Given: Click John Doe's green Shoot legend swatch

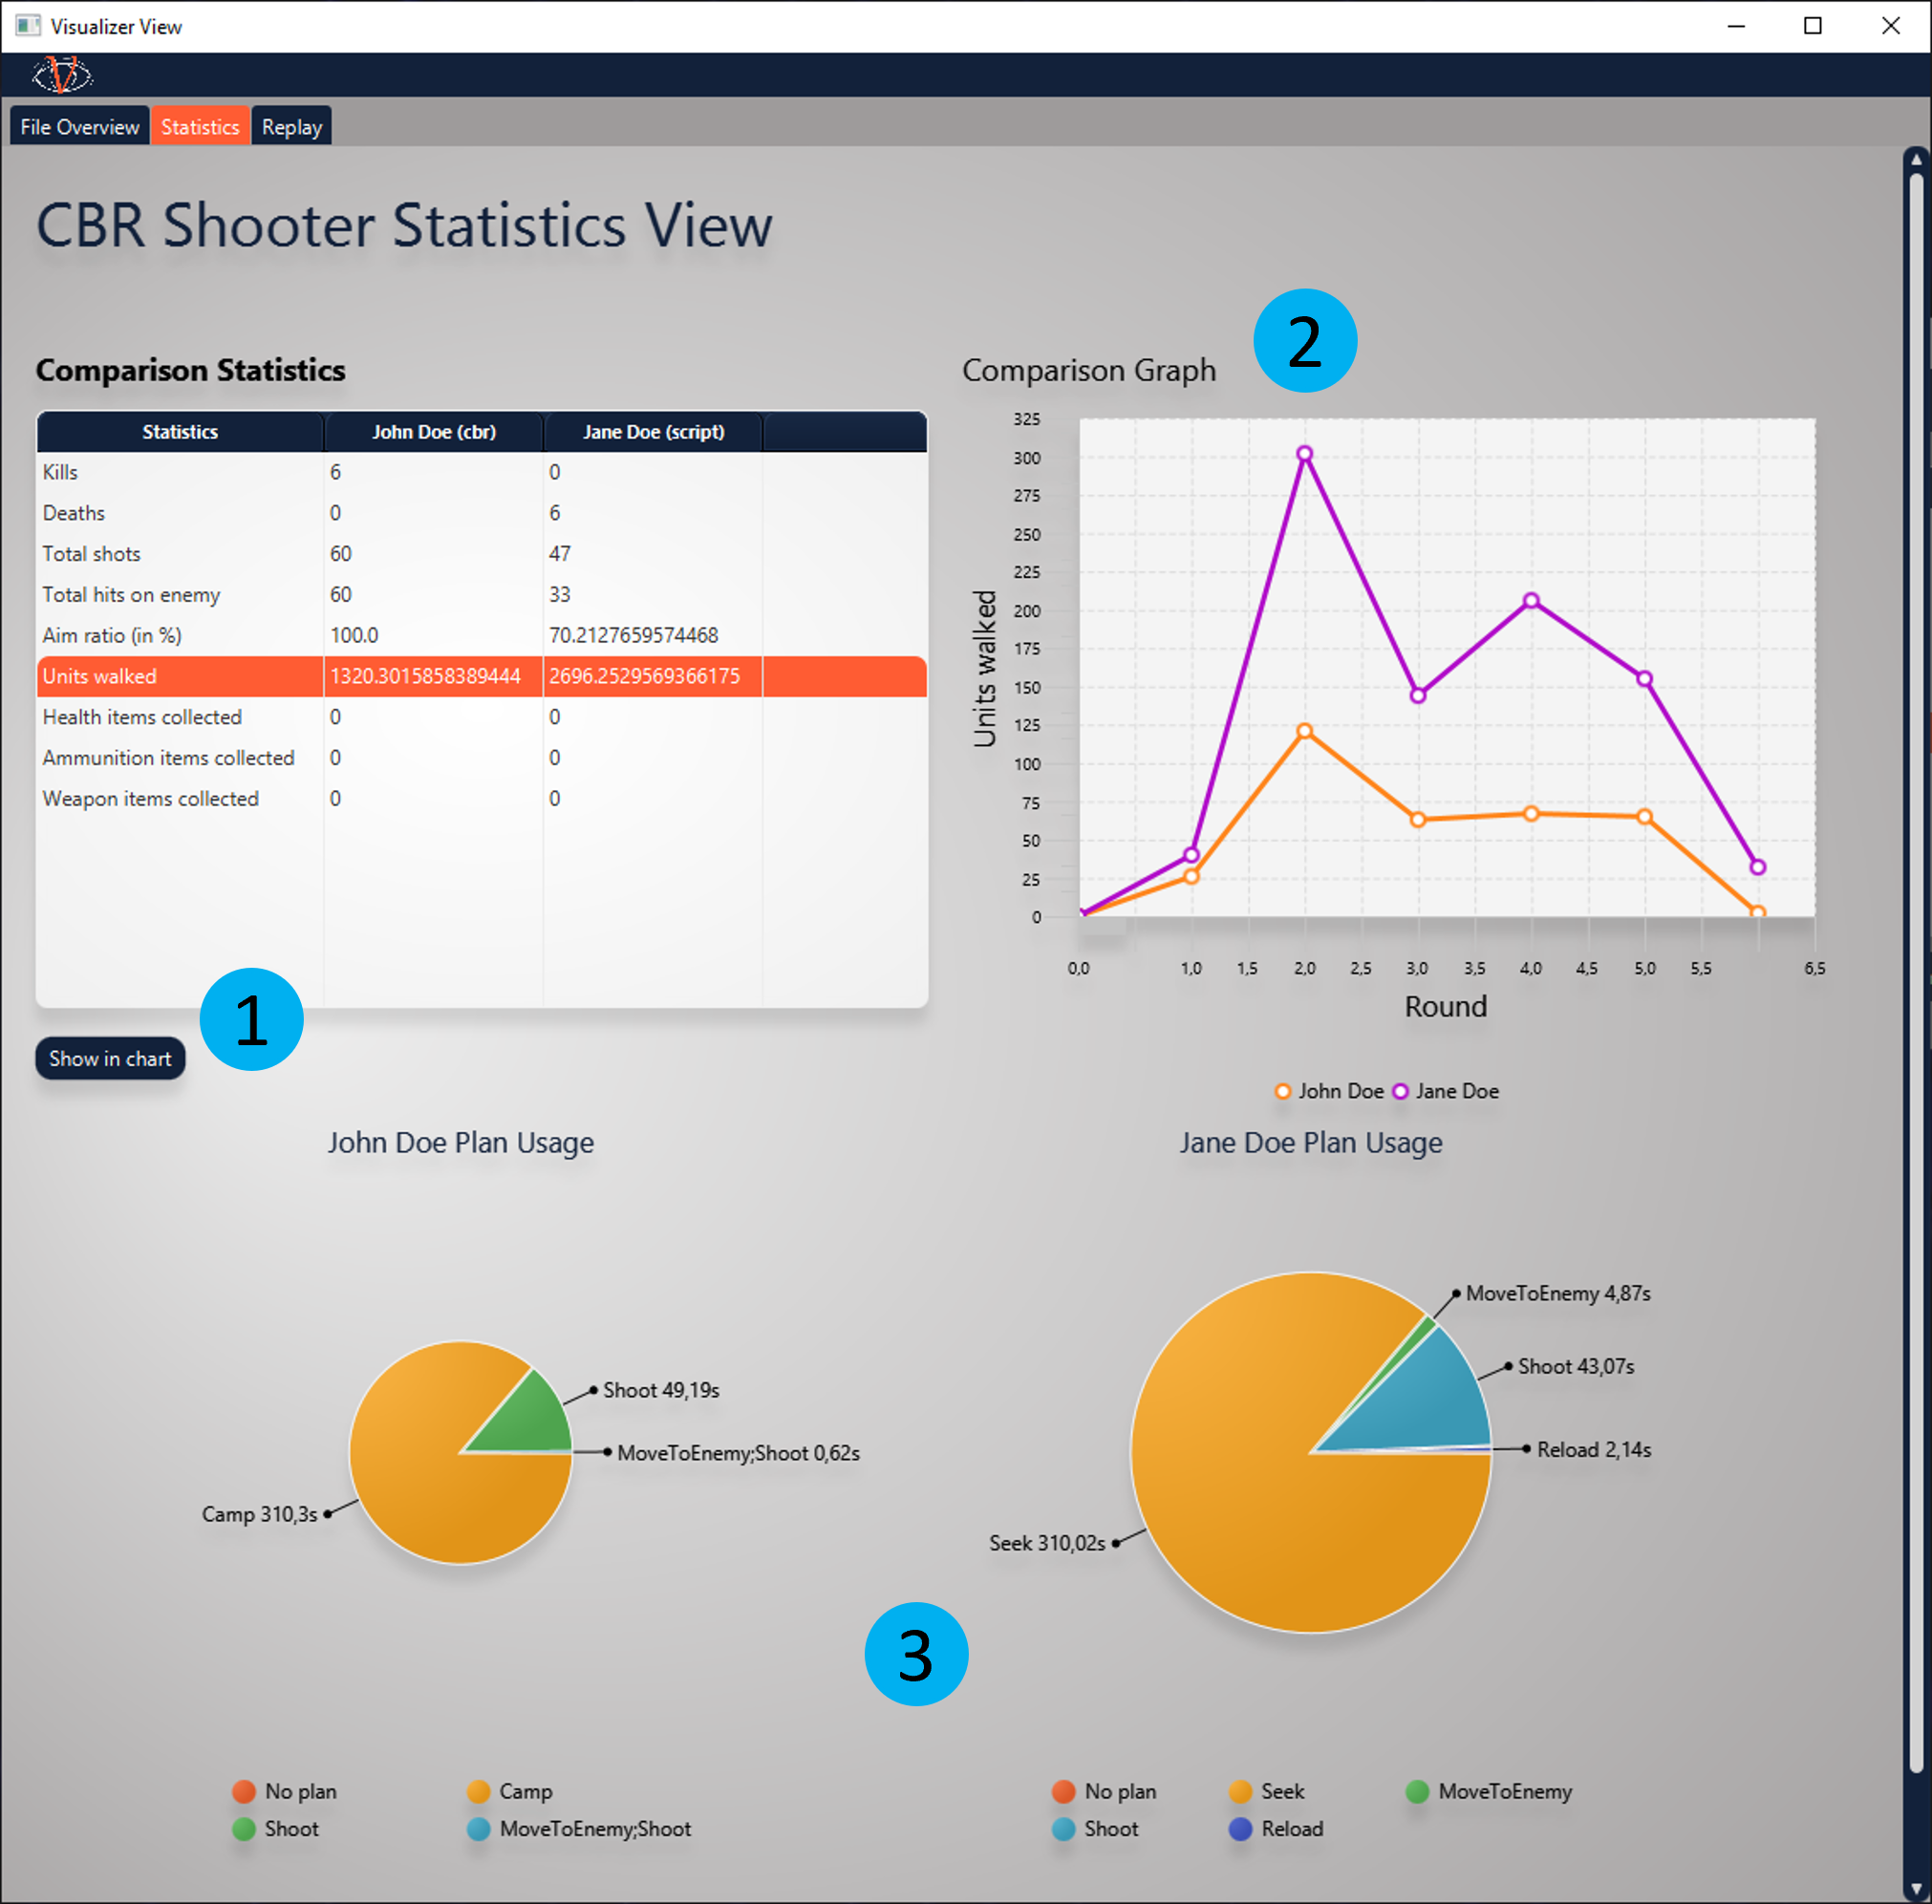Looking at the screenshot, I should pyautogui.click(x=244, y=1828).
